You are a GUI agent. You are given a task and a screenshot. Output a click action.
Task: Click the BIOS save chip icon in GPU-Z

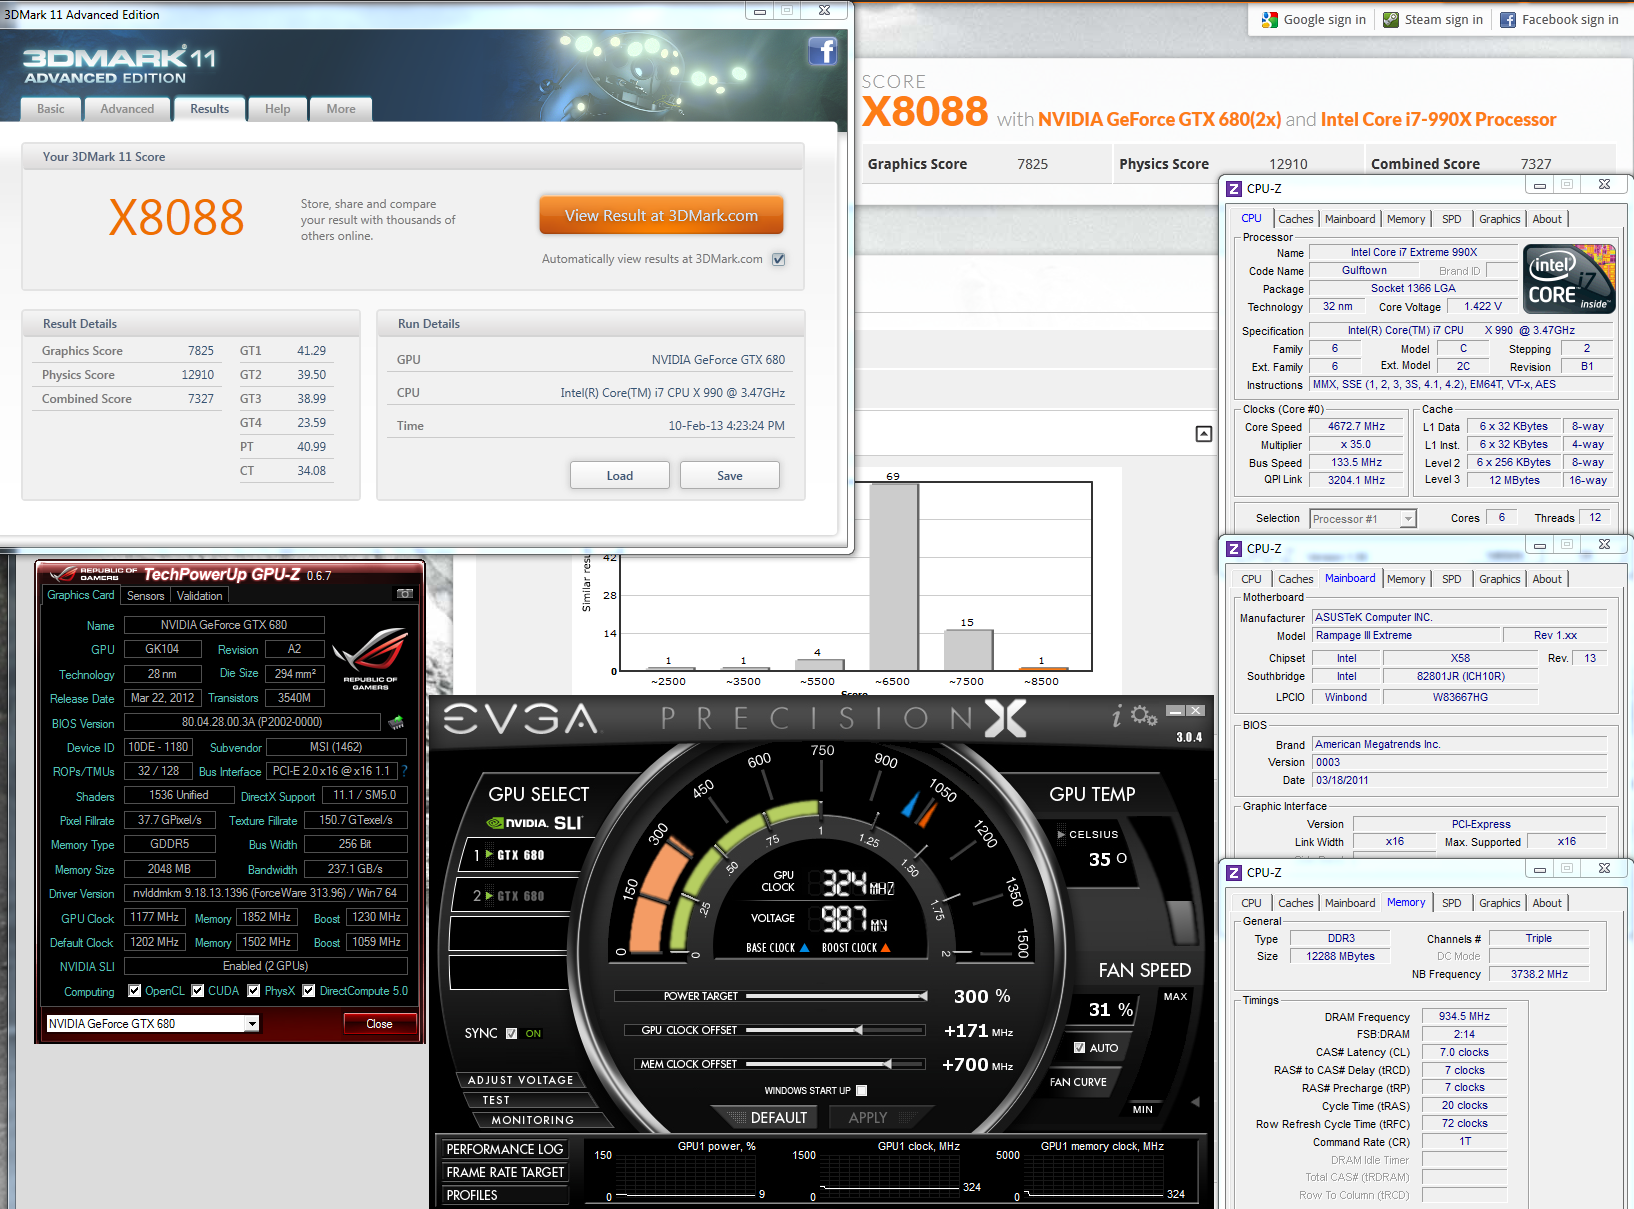click(x=396, y=722)
